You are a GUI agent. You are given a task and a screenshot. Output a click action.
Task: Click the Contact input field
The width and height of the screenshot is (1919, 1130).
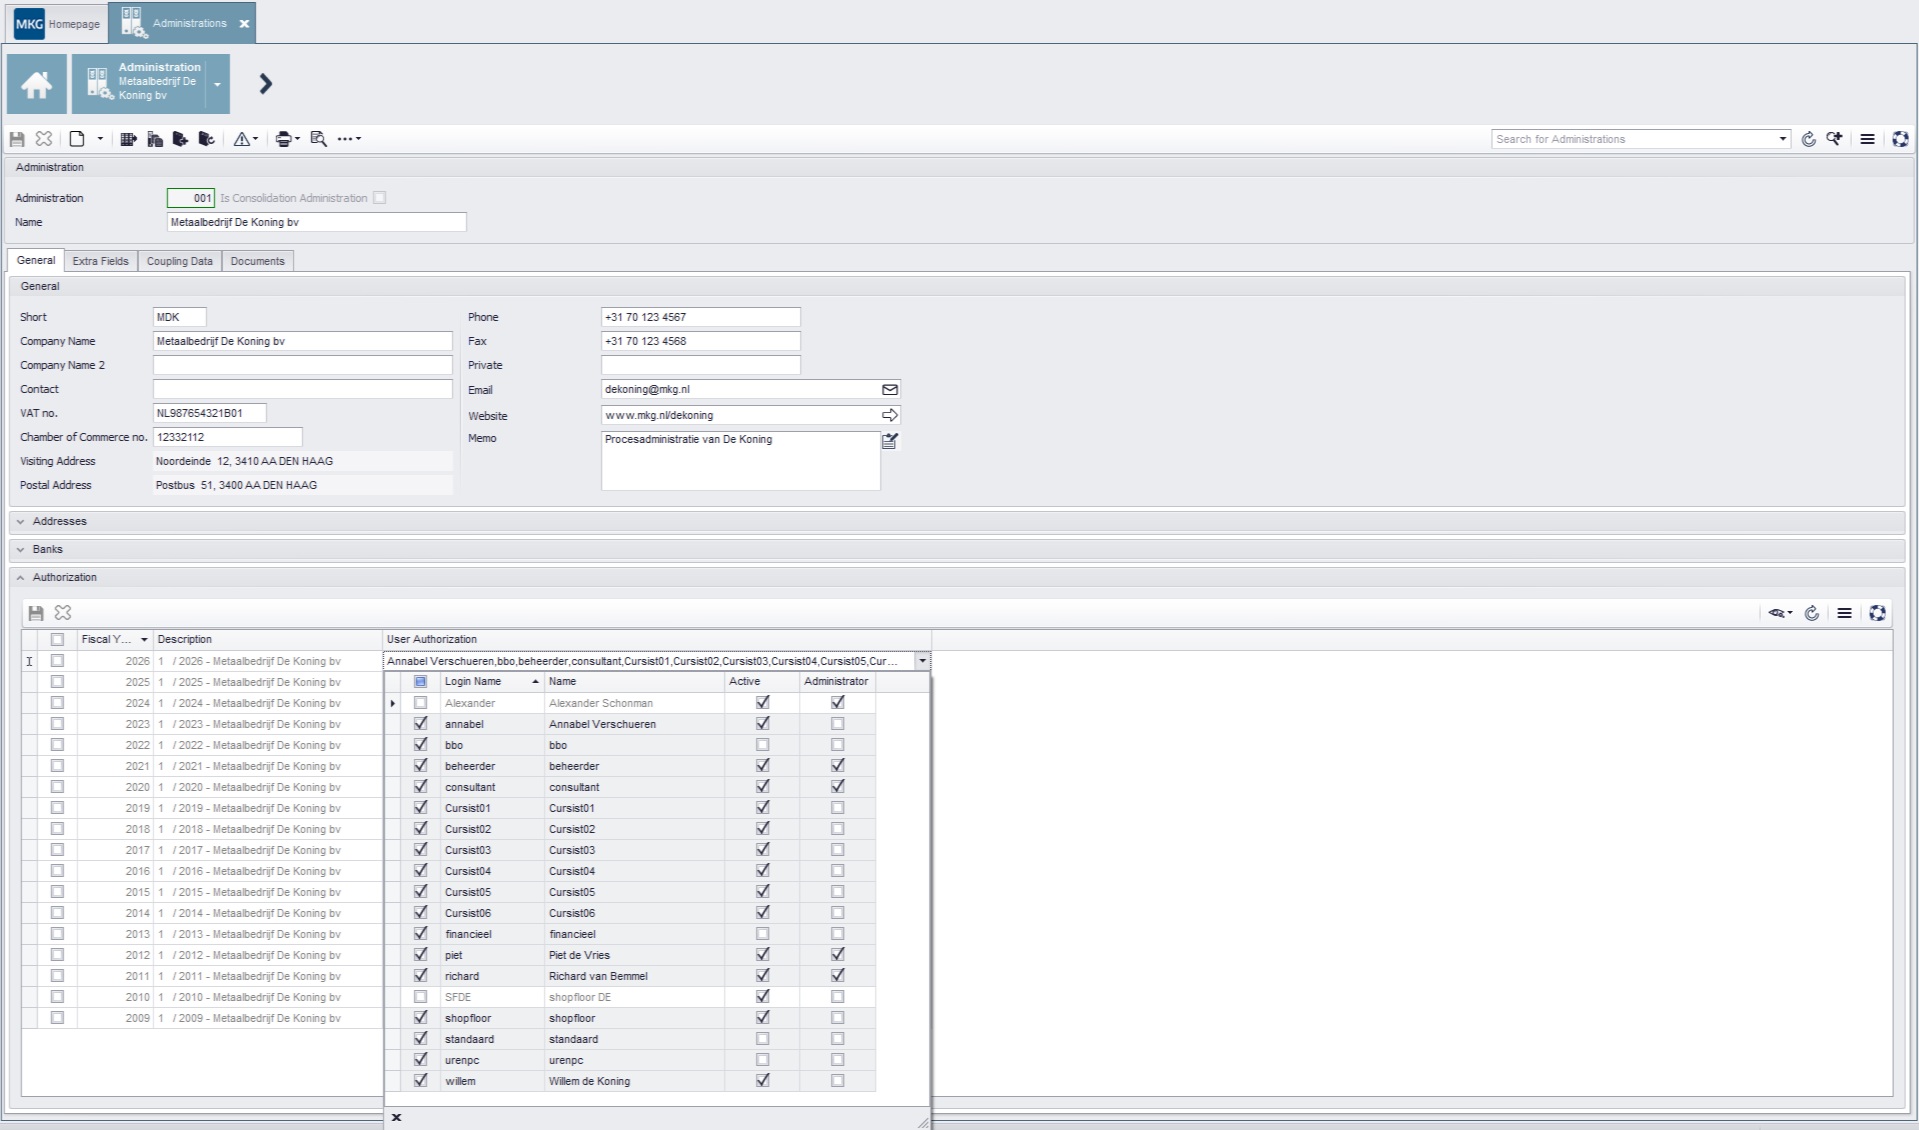(302, 389)
